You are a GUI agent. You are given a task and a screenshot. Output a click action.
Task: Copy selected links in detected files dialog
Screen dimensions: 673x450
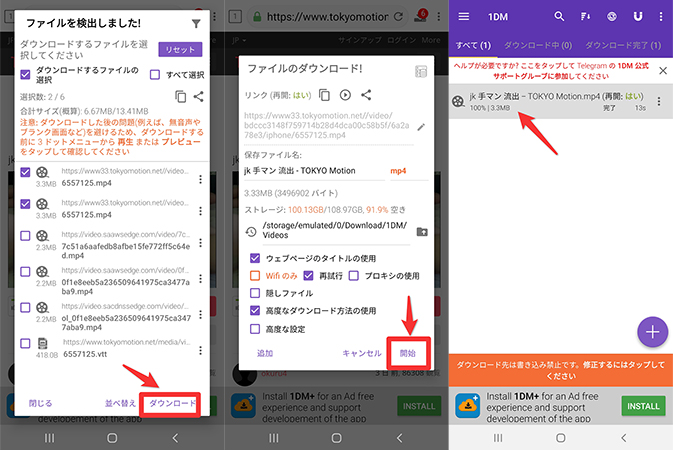pos(181,97)
